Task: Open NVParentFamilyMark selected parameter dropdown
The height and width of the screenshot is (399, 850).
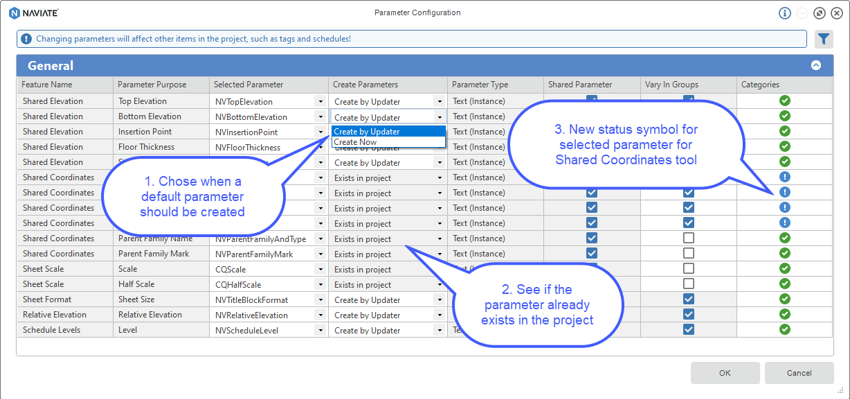Action: pos(320,254)
